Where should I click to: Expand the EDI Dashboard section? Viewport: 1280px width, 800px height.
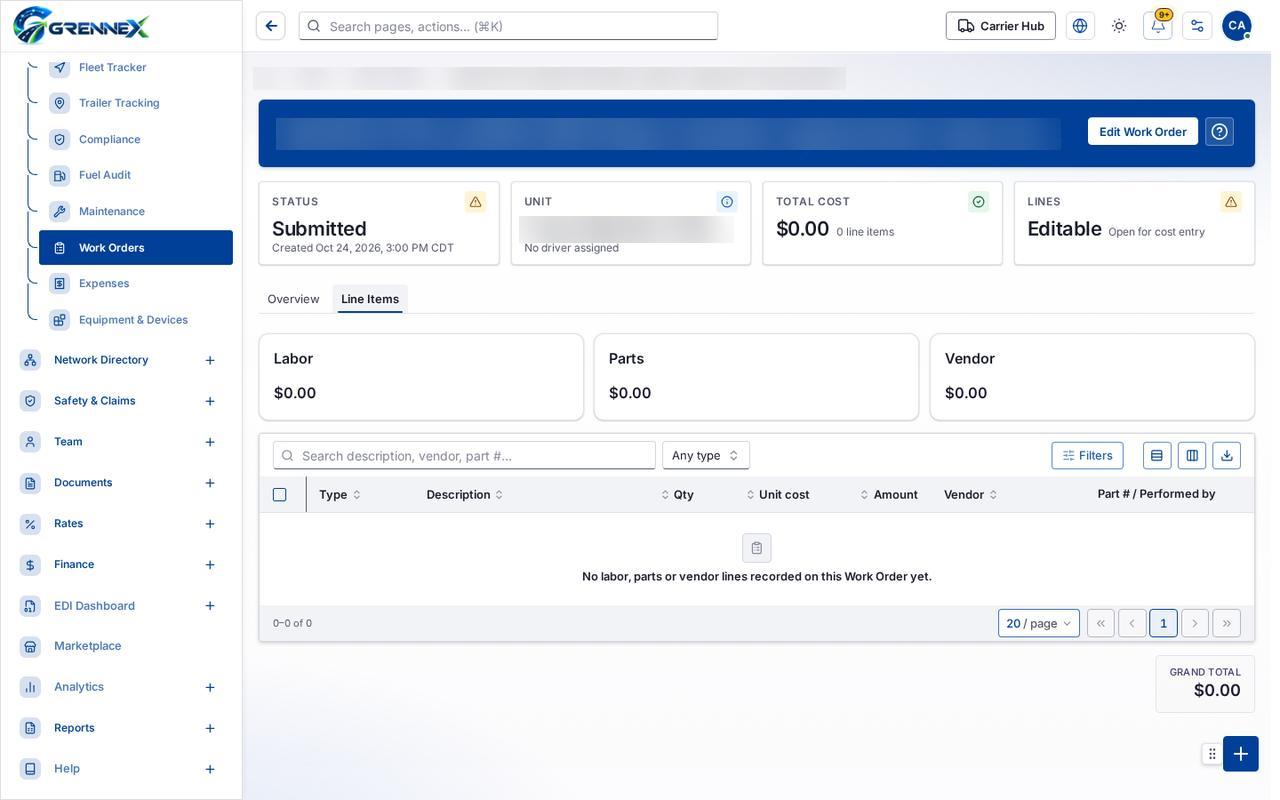click(x=210, y=606)
